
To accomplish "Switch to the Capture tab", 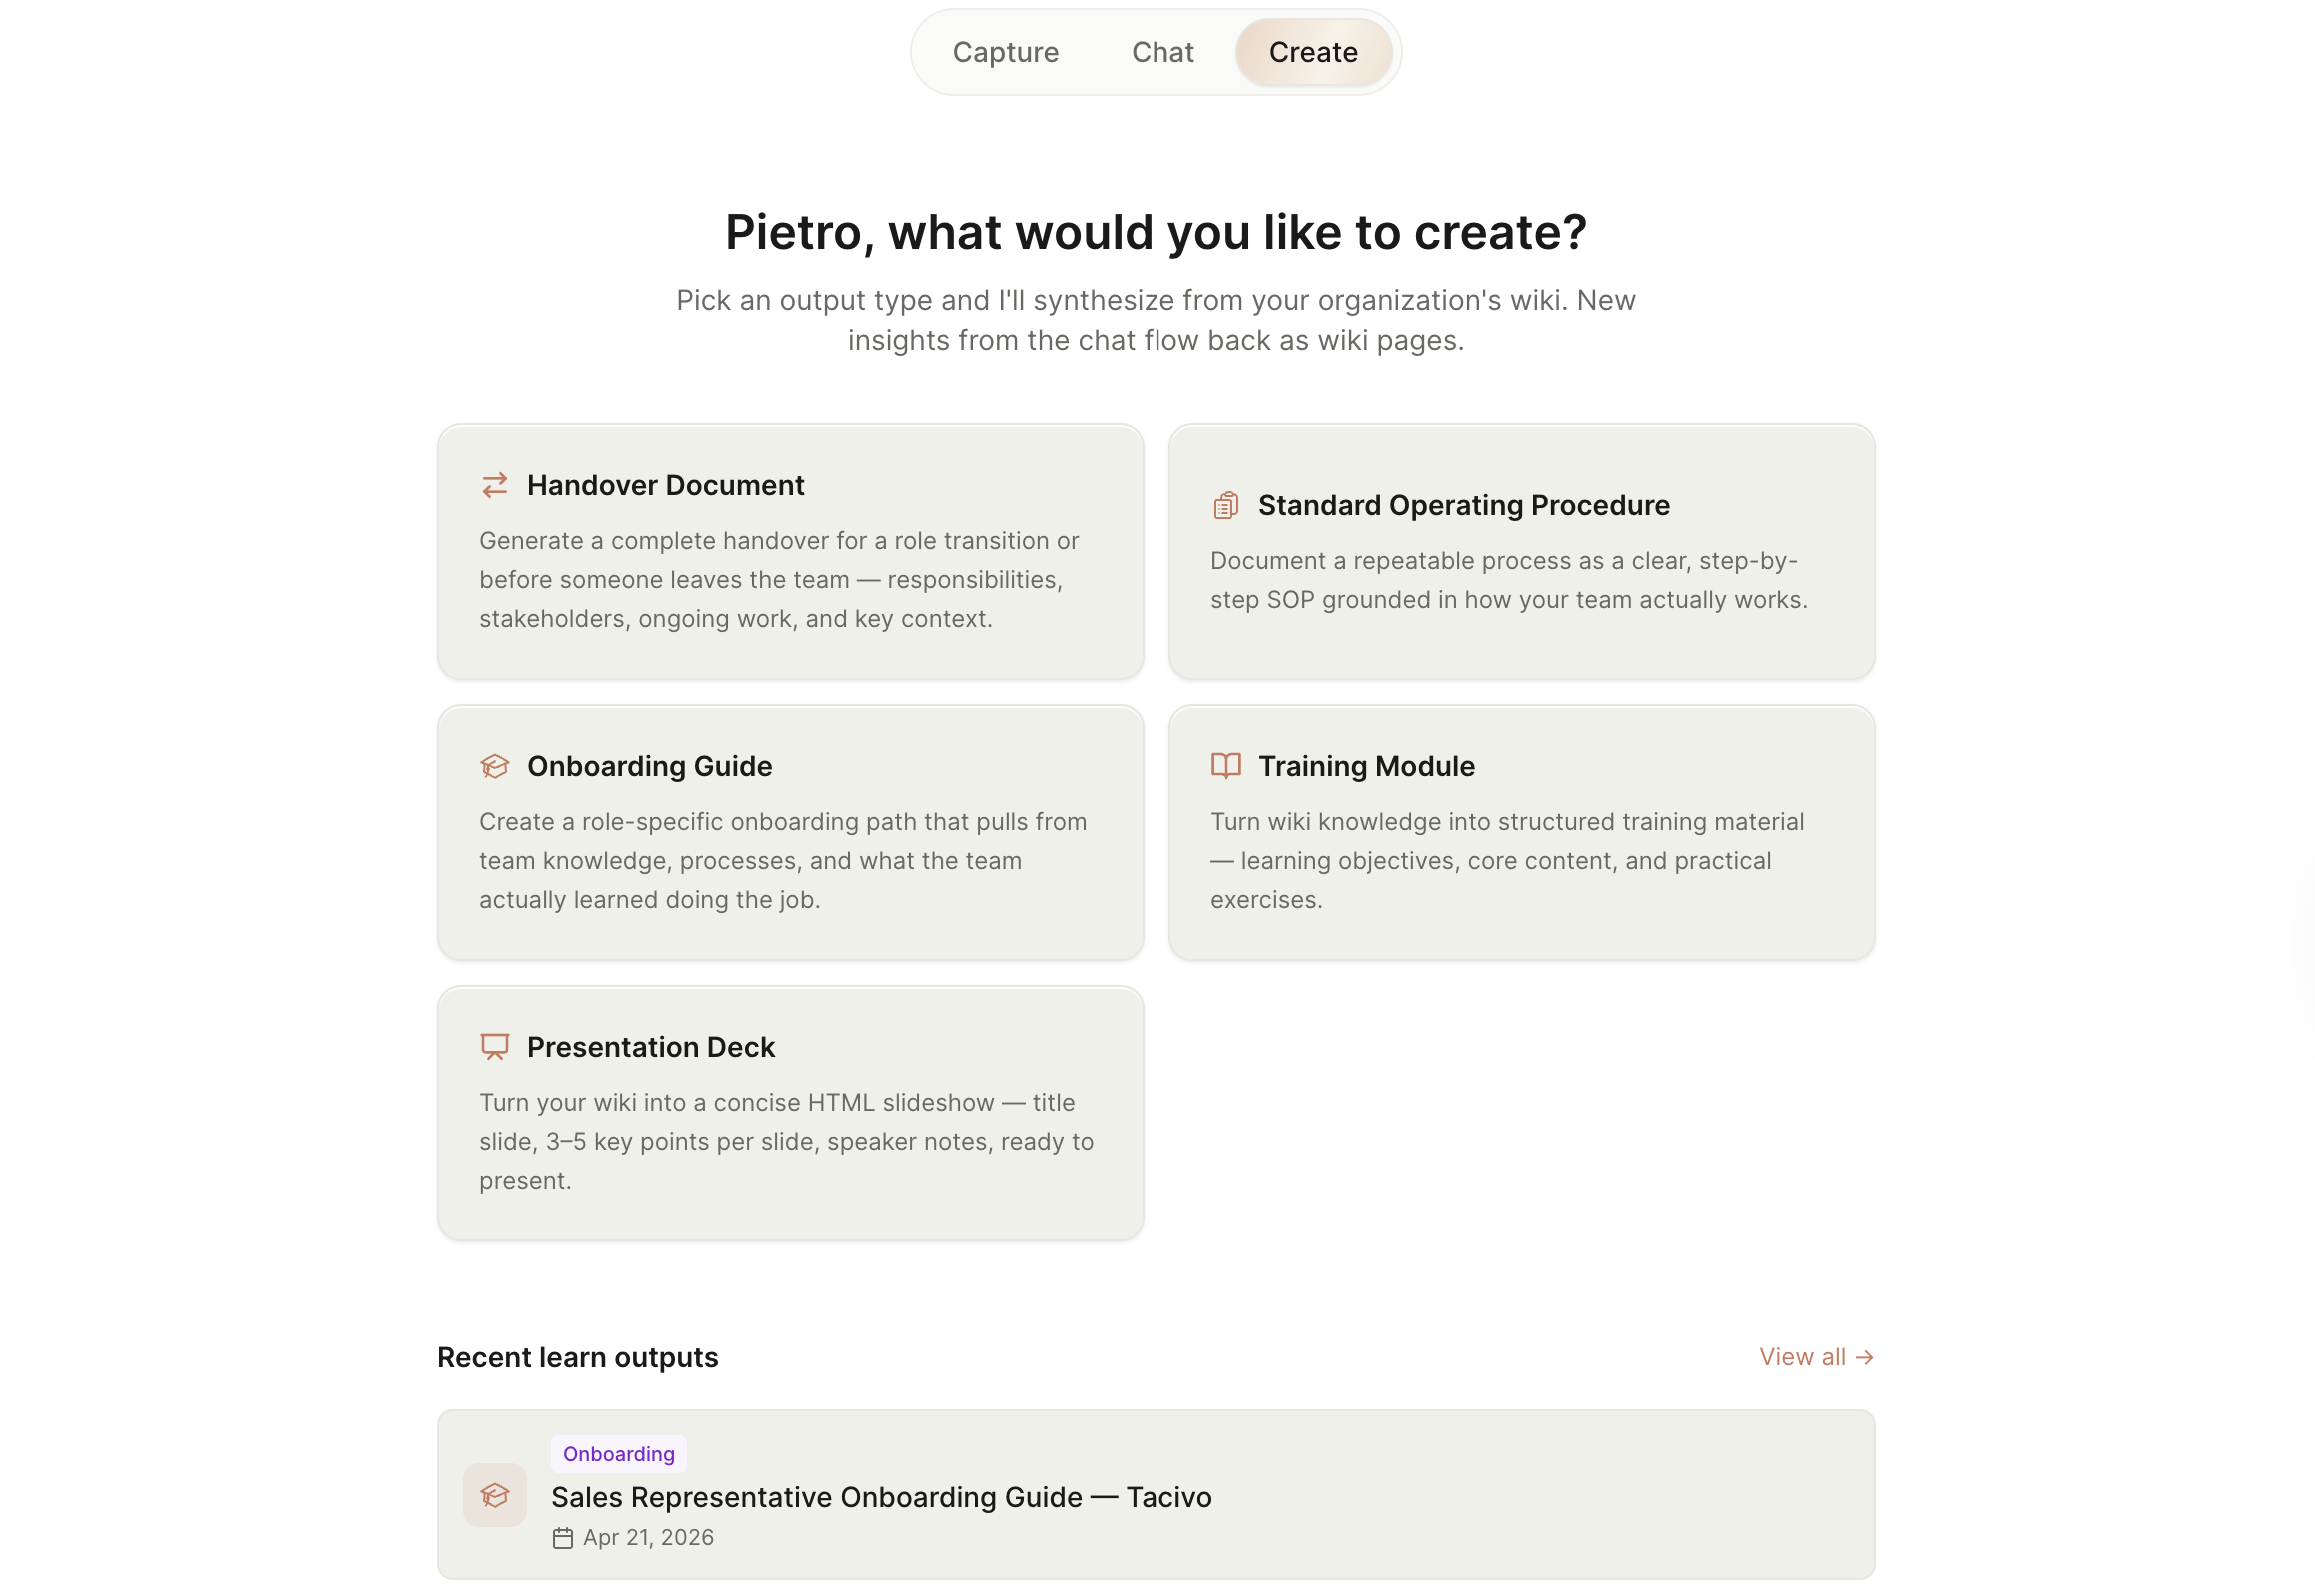I will pos(1005,52).
